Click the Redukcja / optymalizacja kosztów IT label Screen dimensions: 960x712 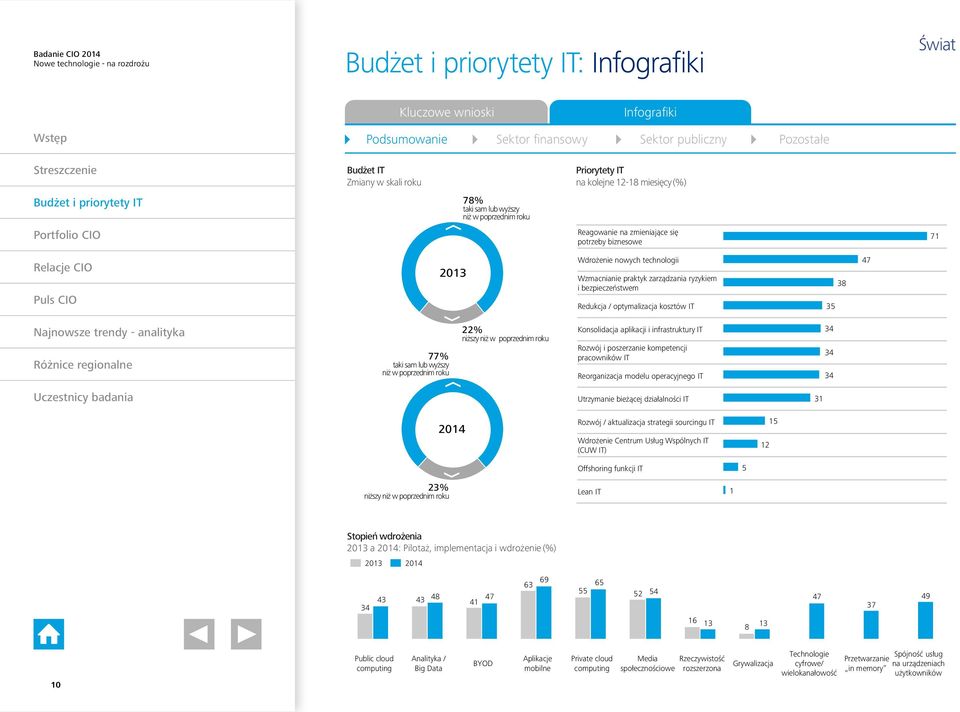click(x=636, y=306)
